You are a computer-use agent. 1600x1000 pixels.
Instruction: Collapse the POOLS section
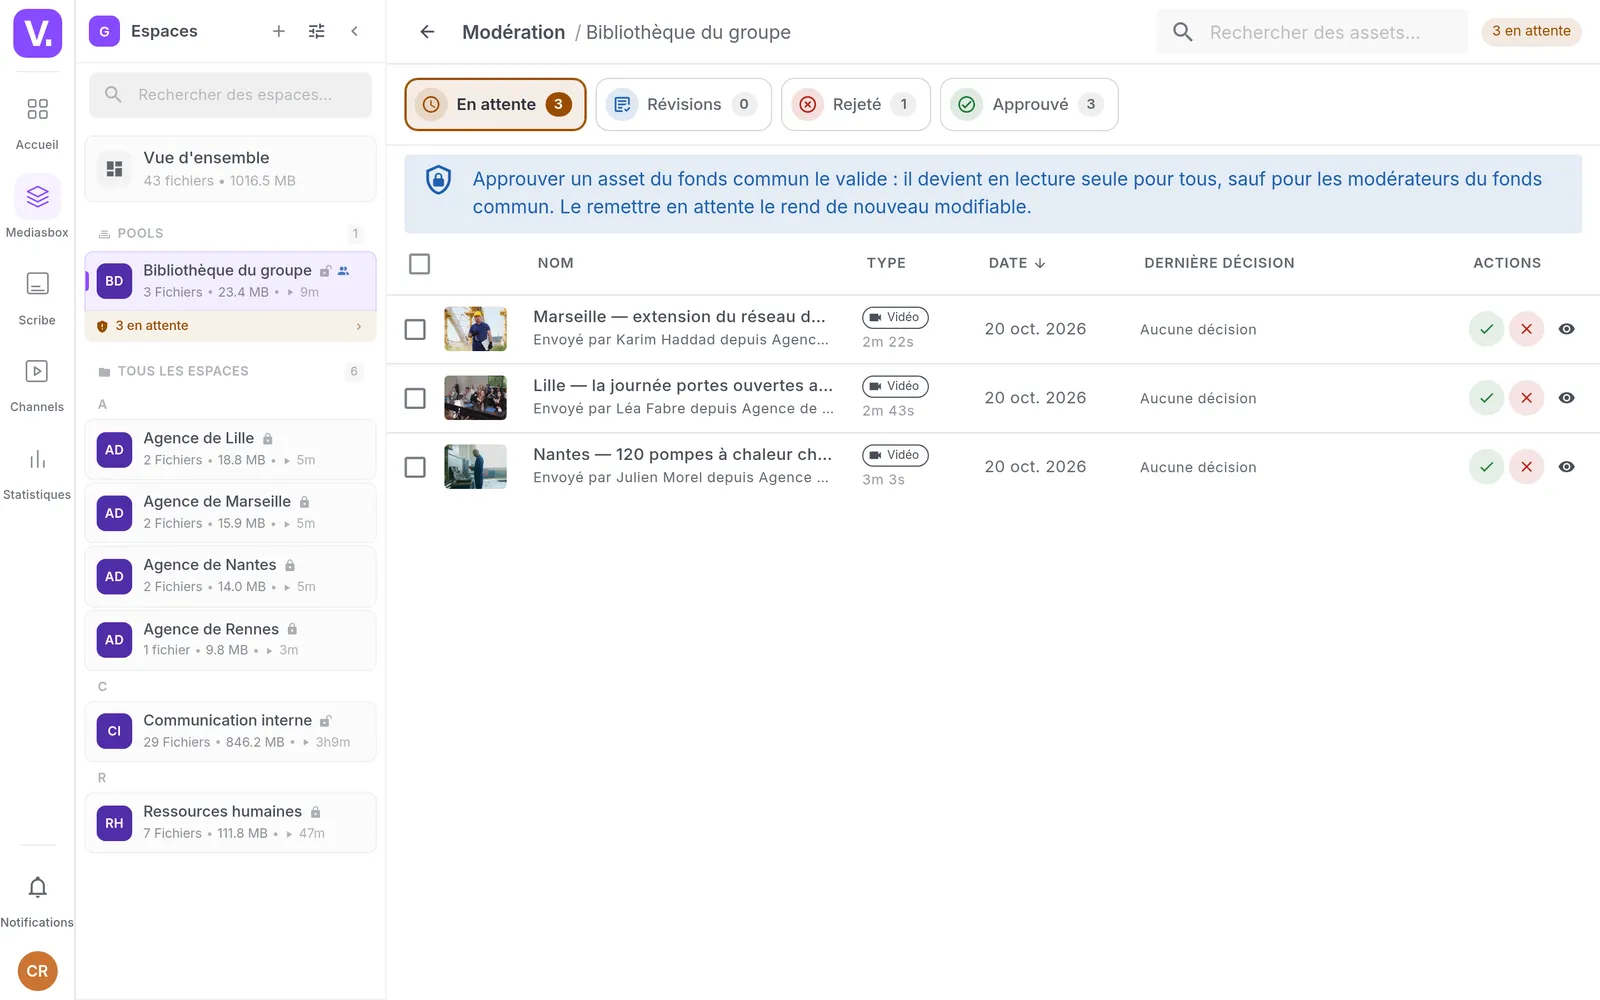tap(230, 233)
